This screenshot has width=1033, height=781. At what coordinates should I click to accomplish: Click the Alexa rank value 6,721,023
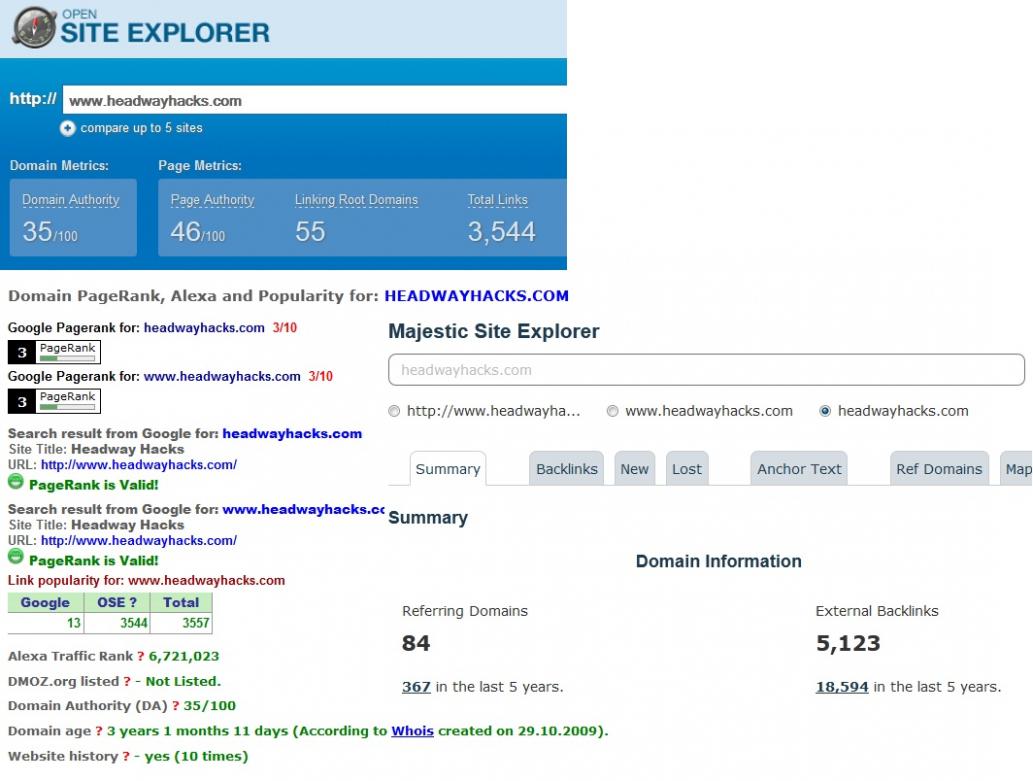click(184, 656)
